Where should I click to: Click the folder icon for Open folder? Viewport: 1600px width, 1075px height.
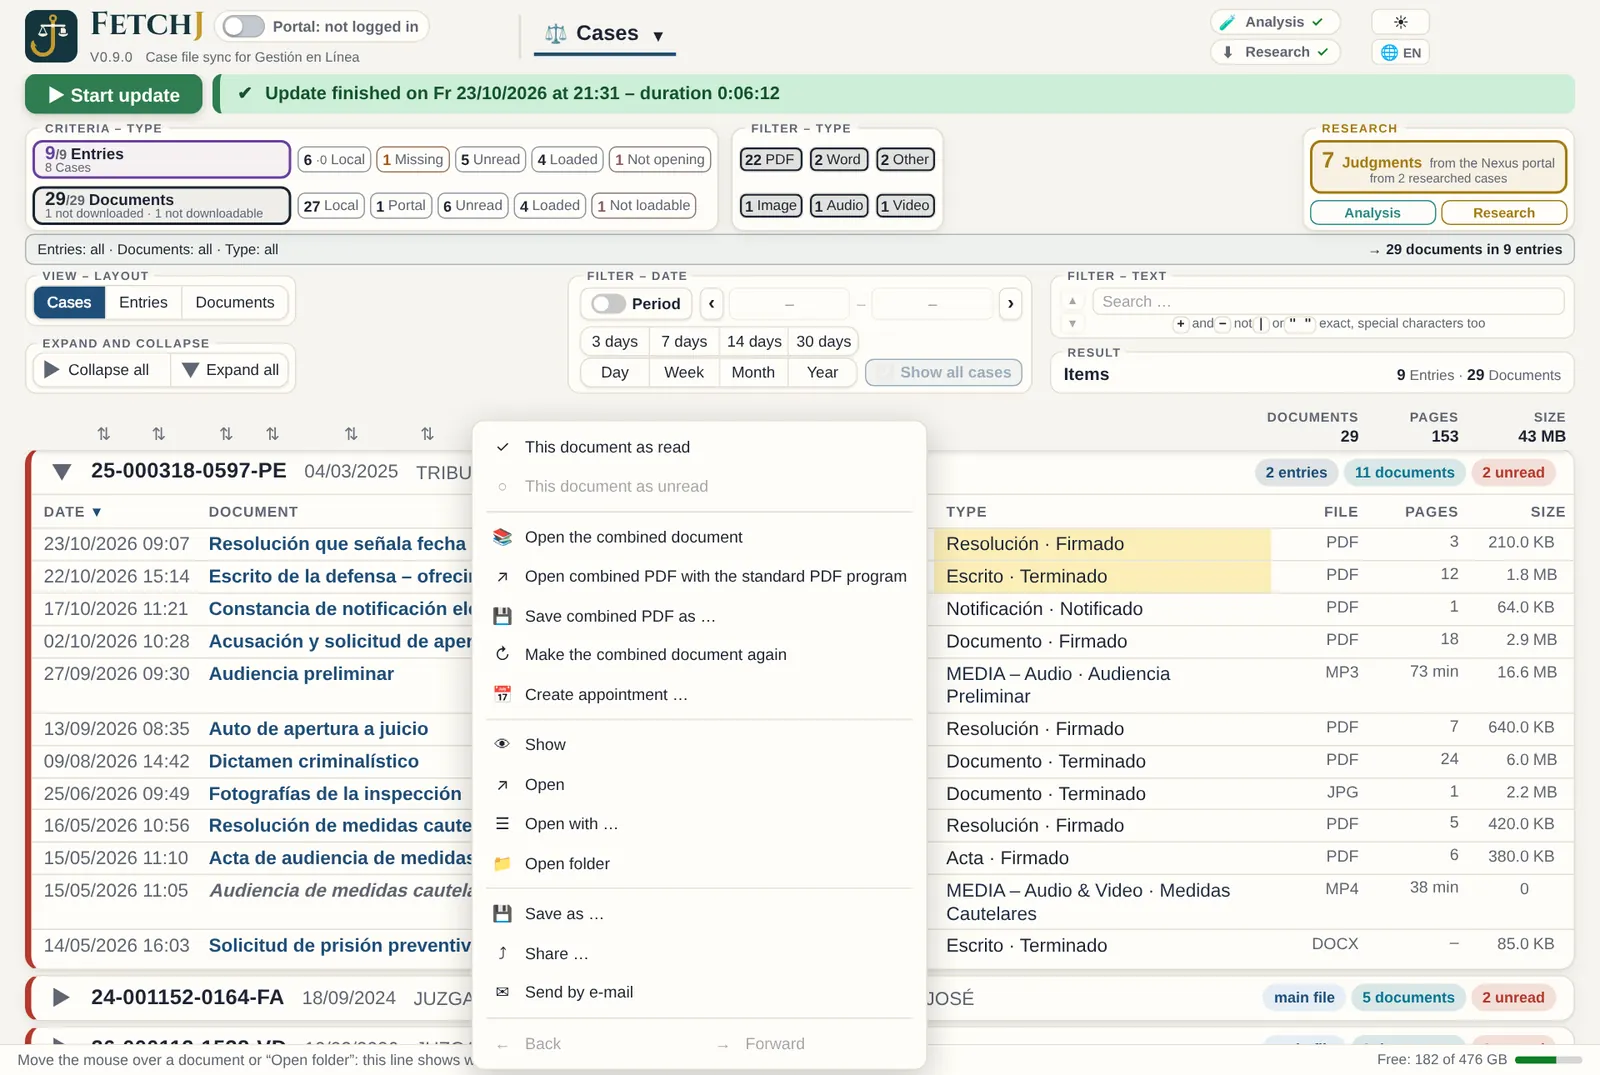(x=503, y=863)
